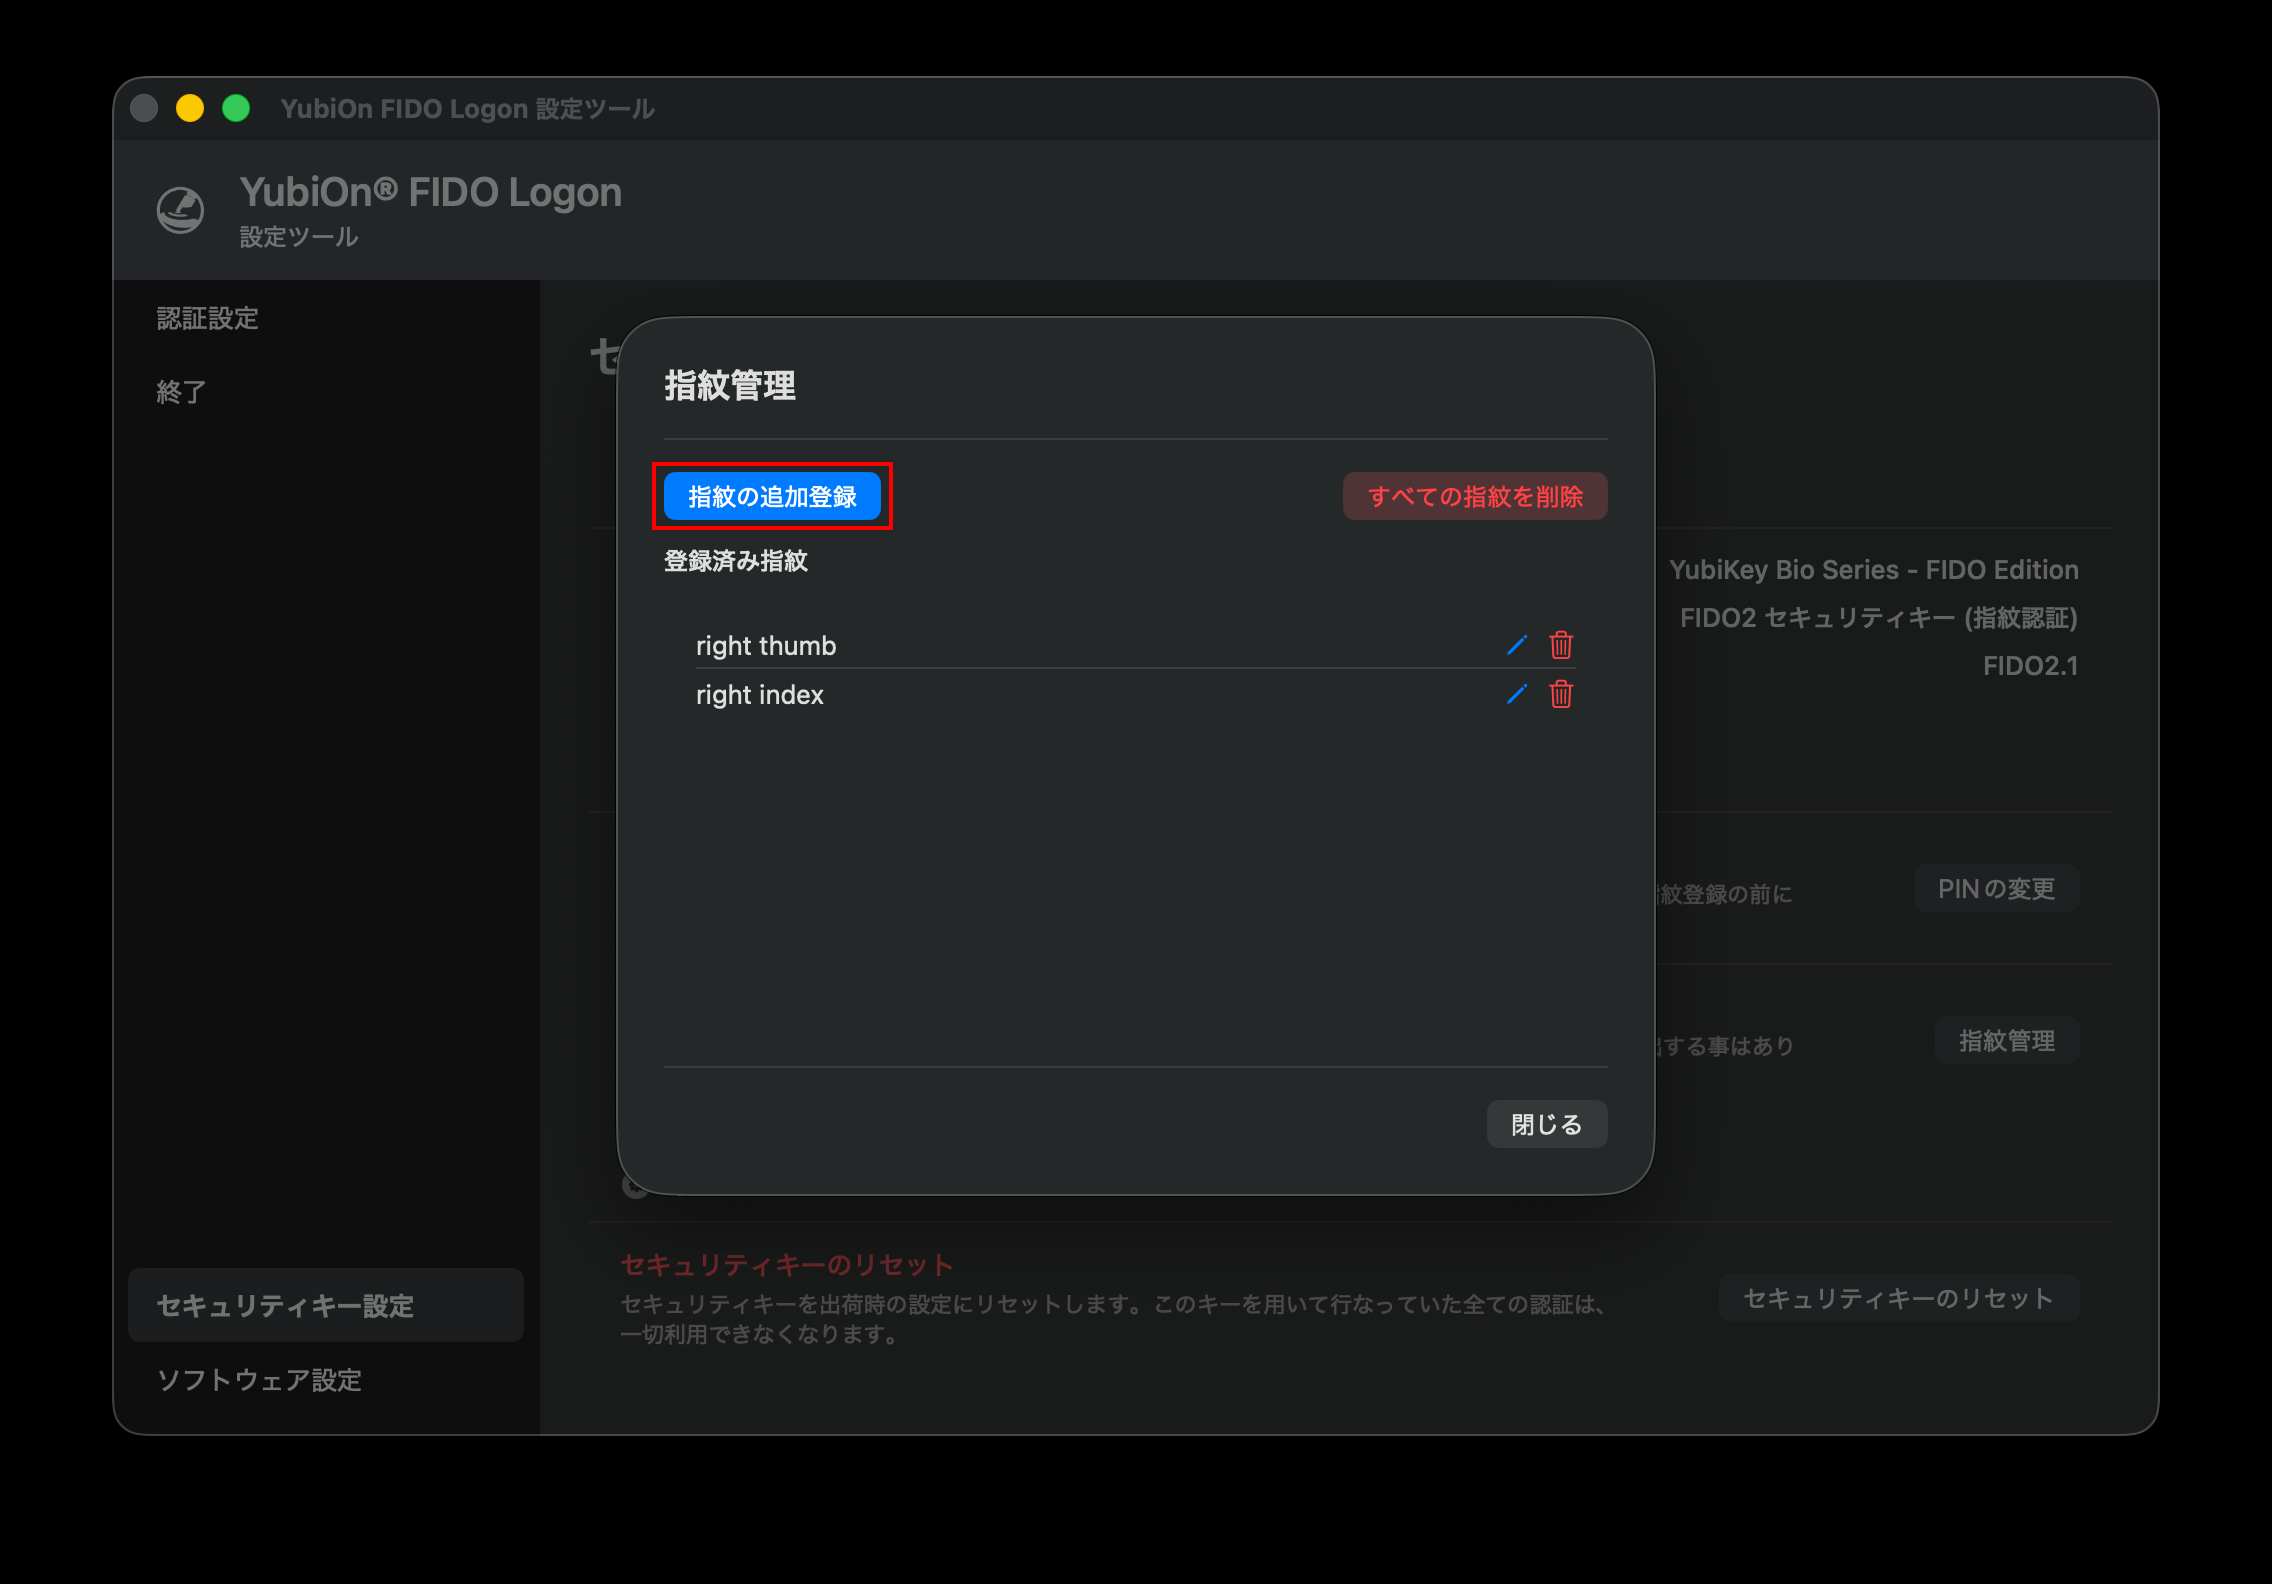The width and height of the screenshot is (2272, 1584).
Task: Click the FIDO2.1 version text
Action: click(2031, 665)
